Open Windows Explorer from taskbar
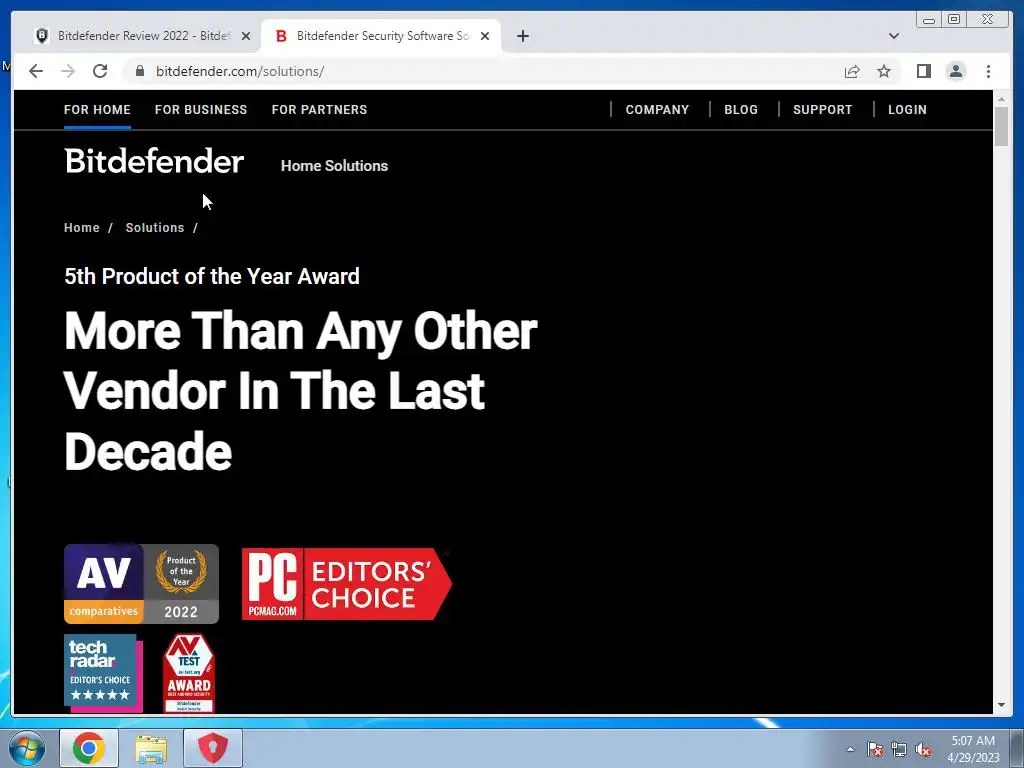The height and width of the screenshot is (768, 1024). 150,748
